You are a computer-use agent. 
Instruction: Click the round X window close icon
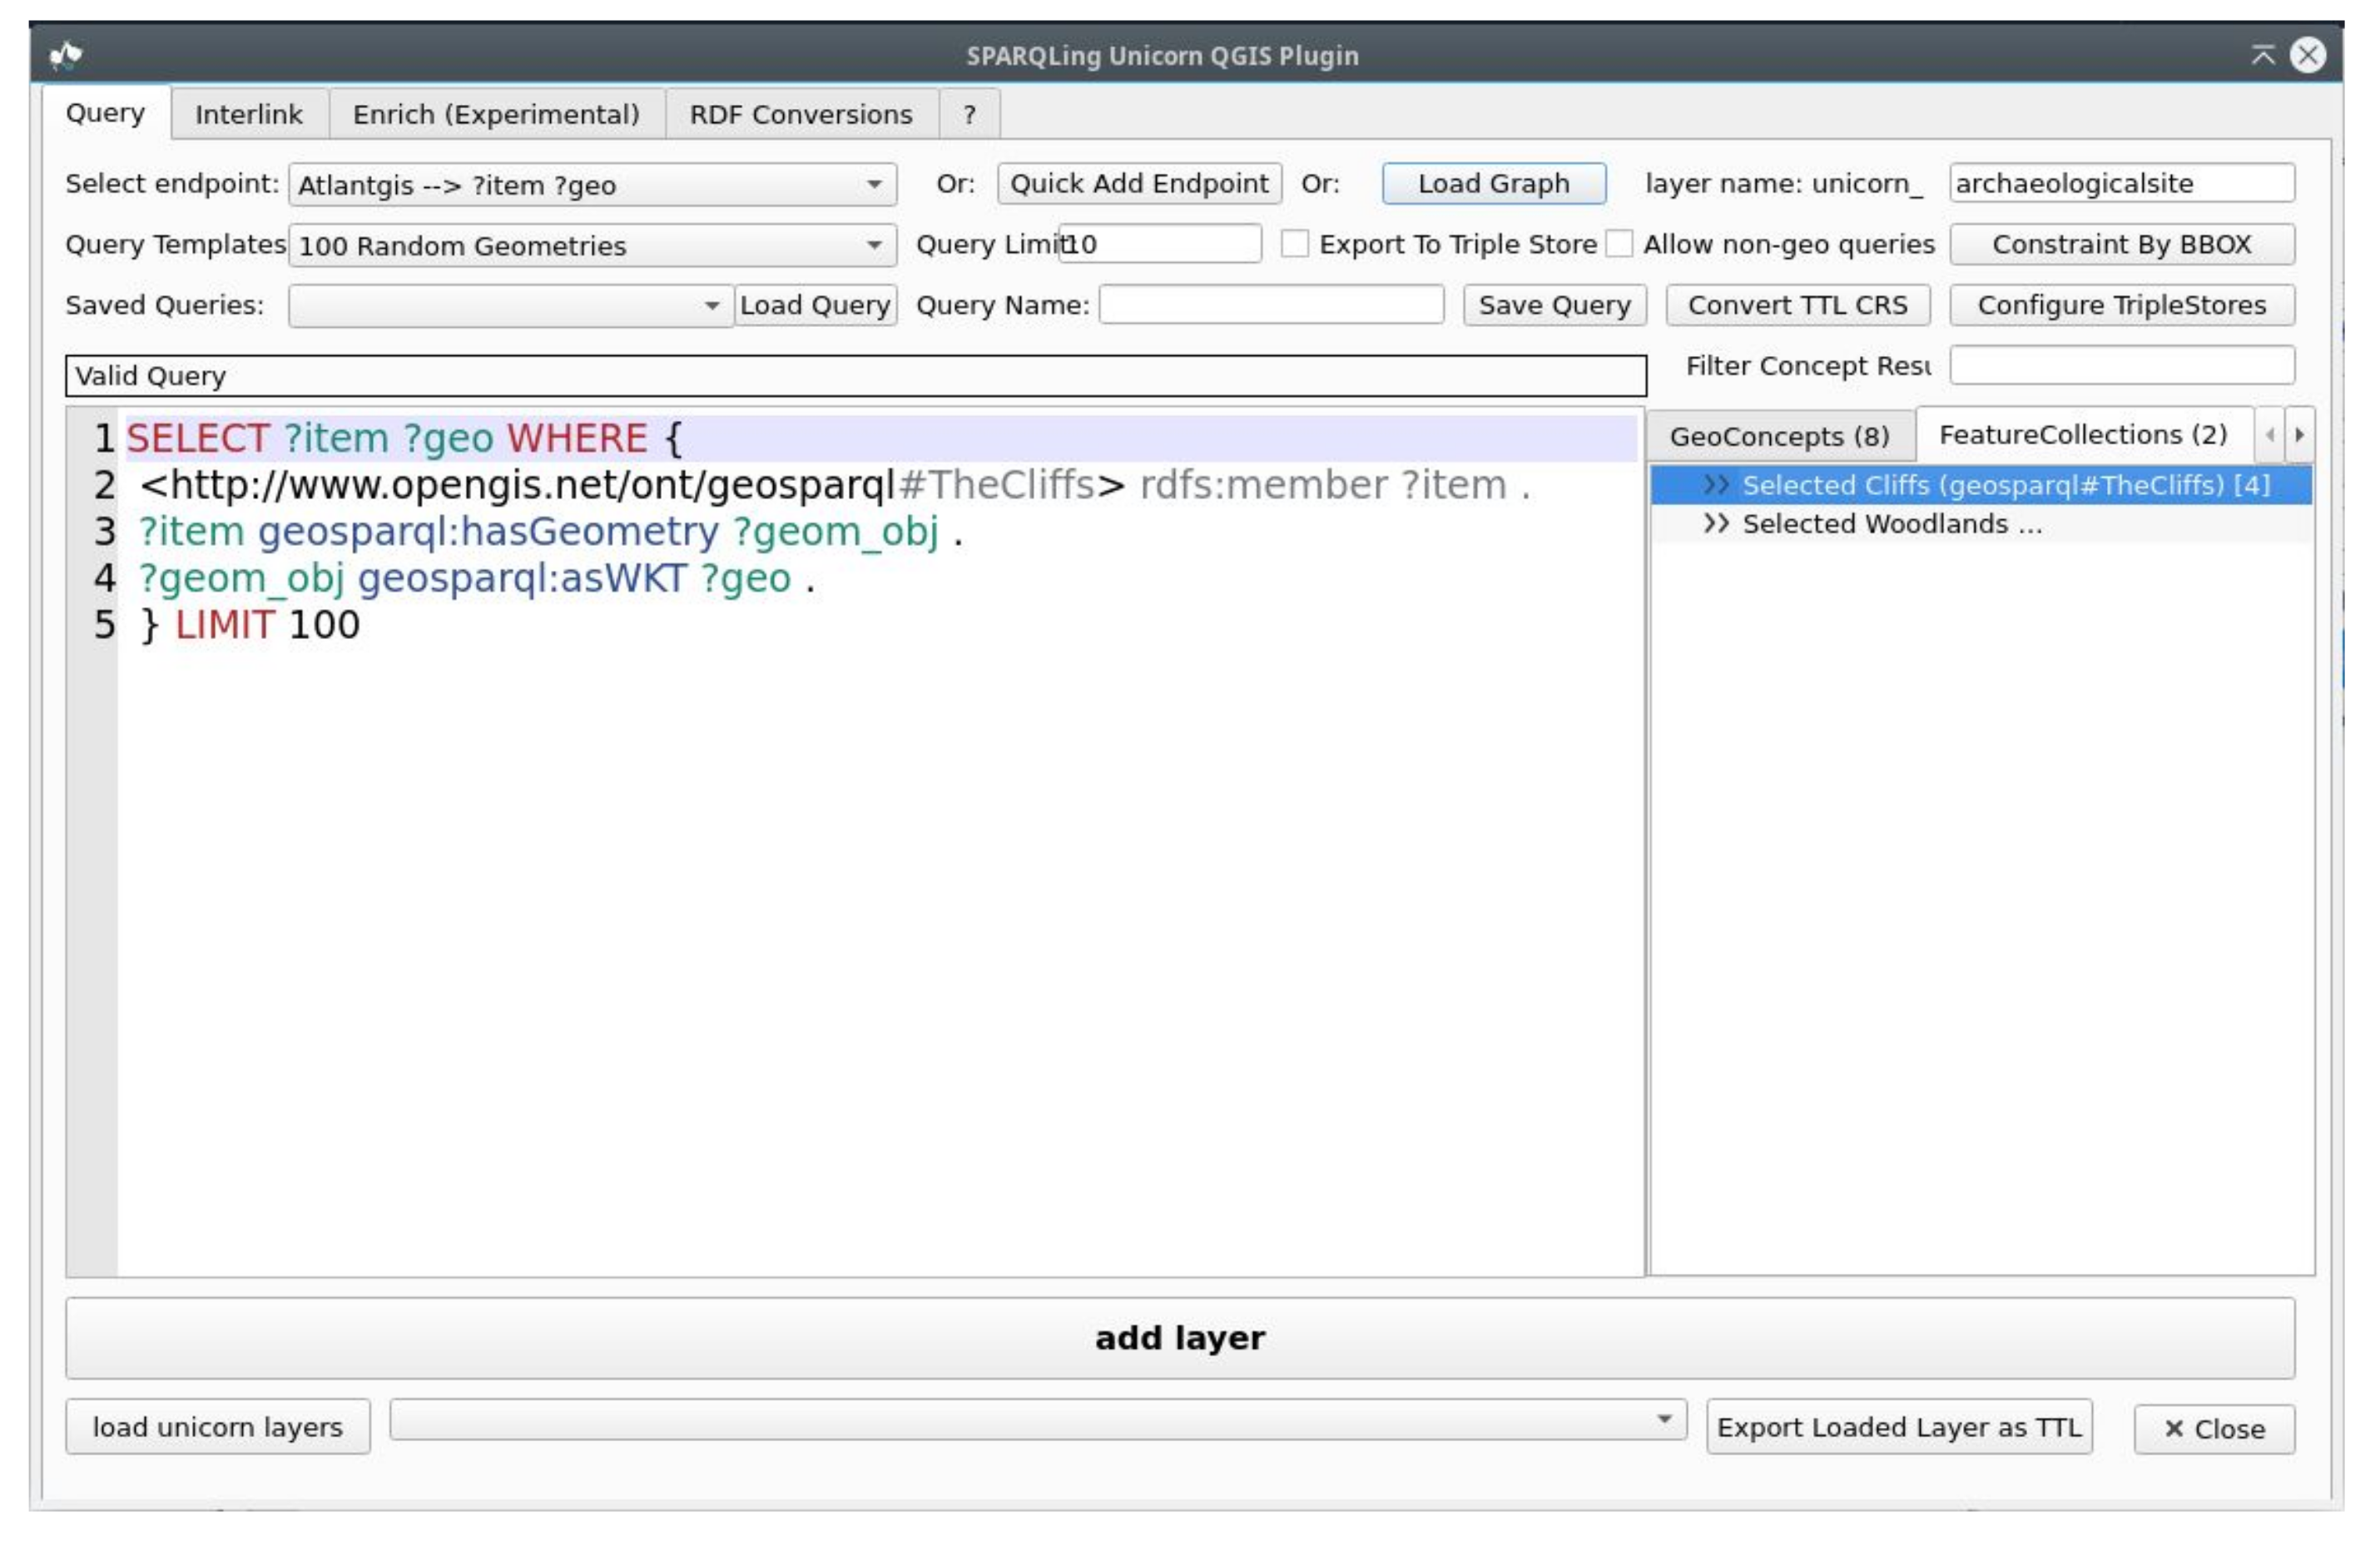click(x=2307, y=54)
